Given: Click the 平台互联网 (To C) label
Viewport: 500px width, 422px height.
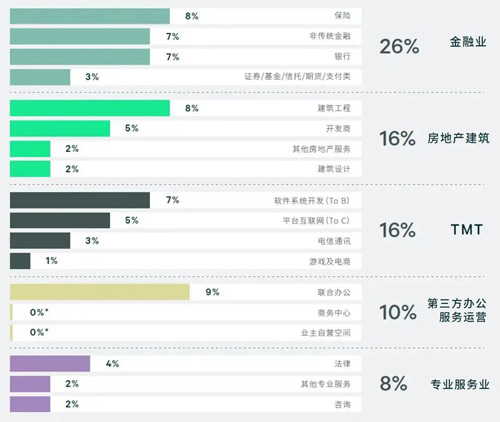Looking at the screenshot, I should [x=316, y=221].
